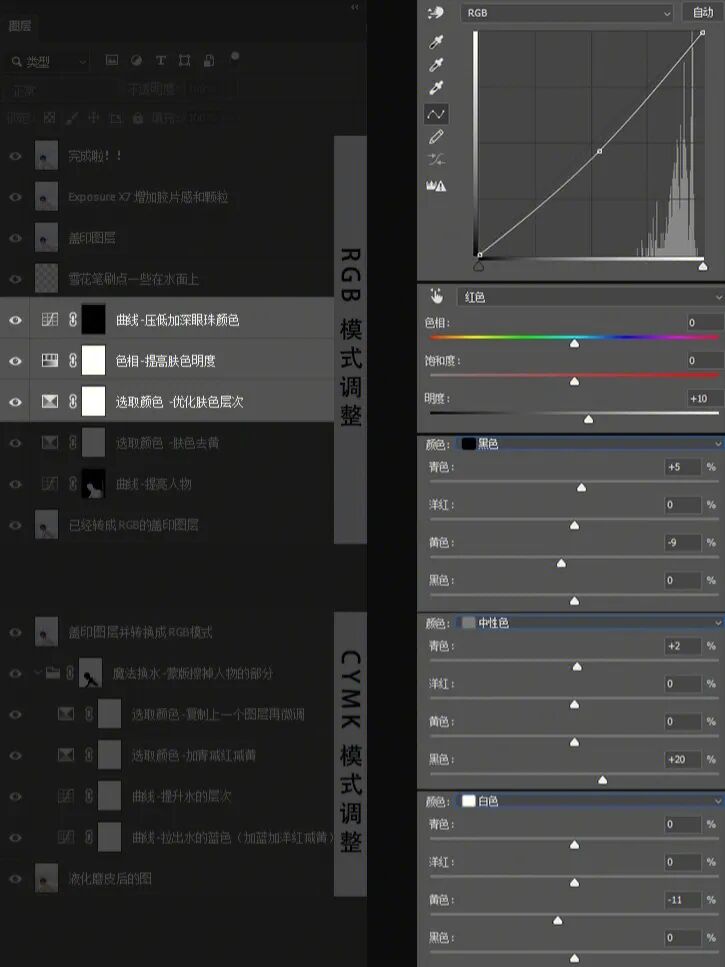Hide the 完成啦!! layer

click(15, 156)
